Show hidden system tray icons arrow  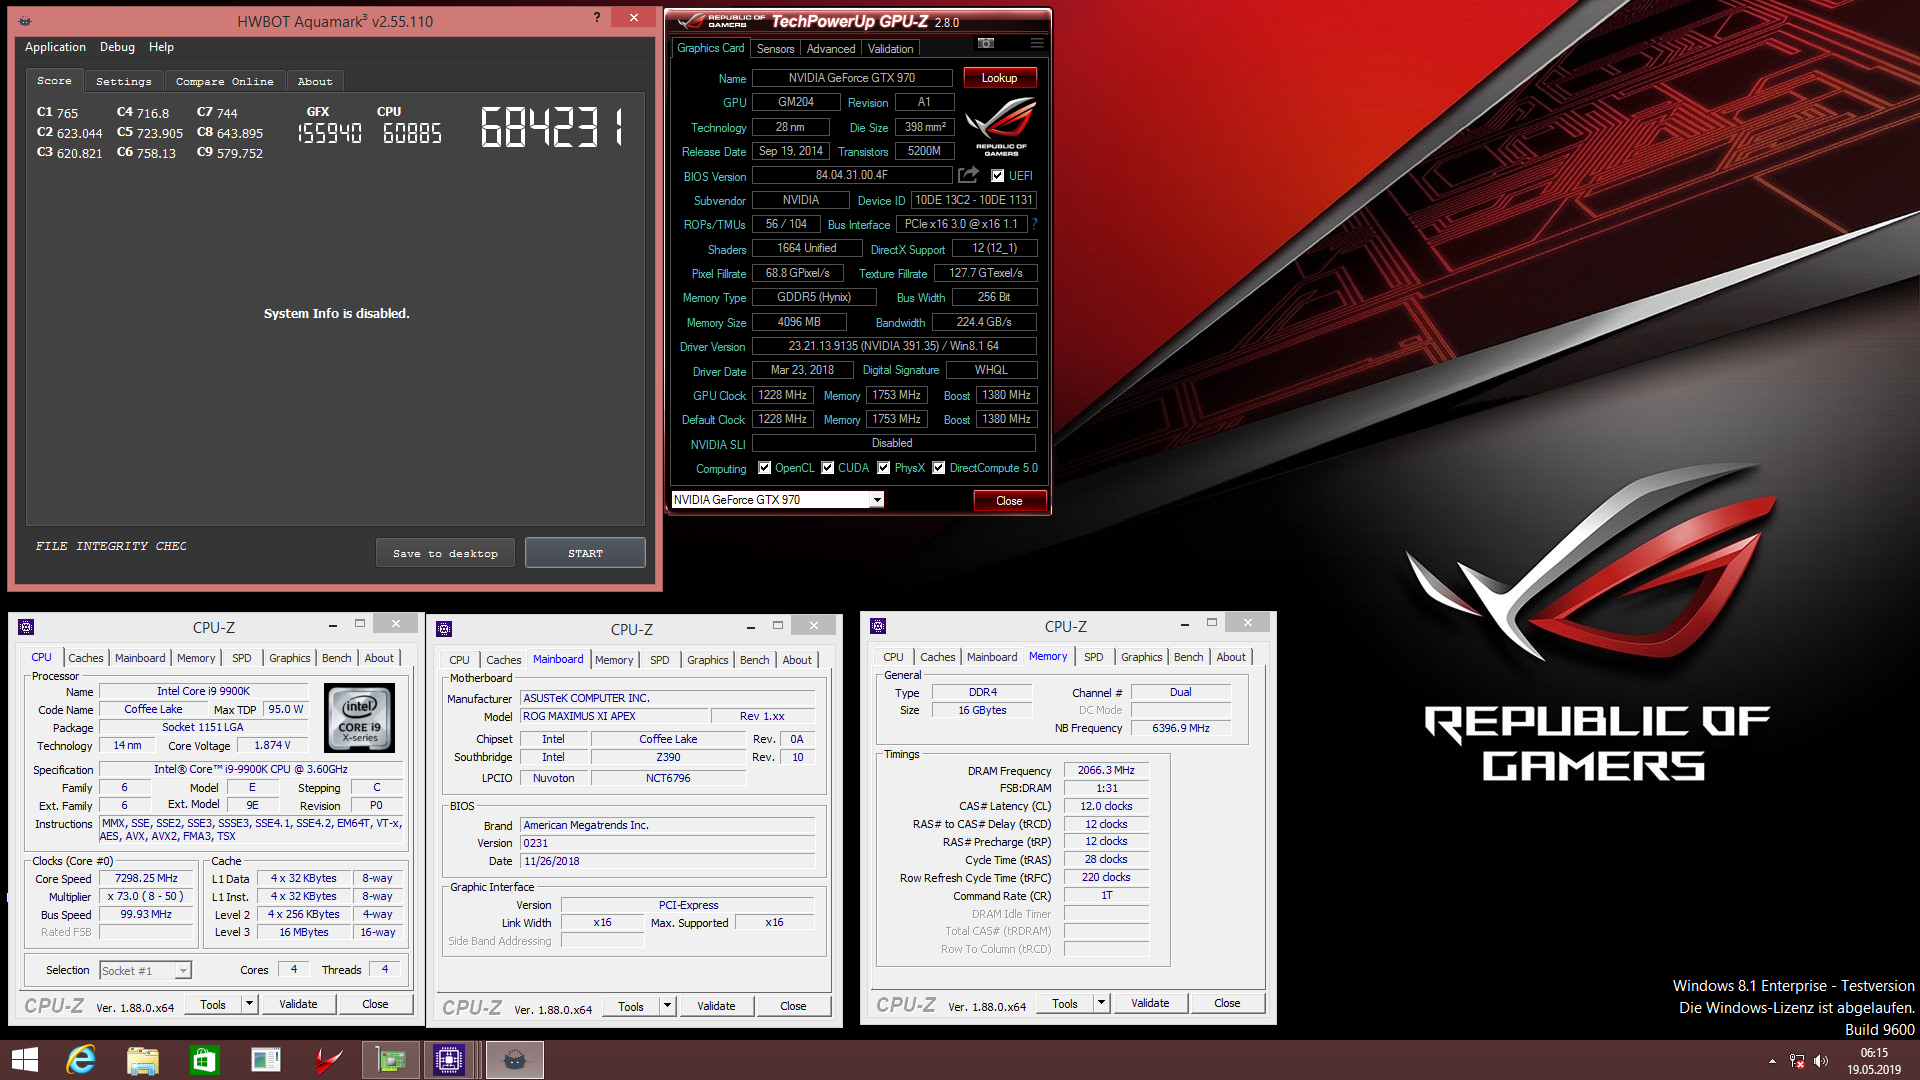tap(1772, 1061)
